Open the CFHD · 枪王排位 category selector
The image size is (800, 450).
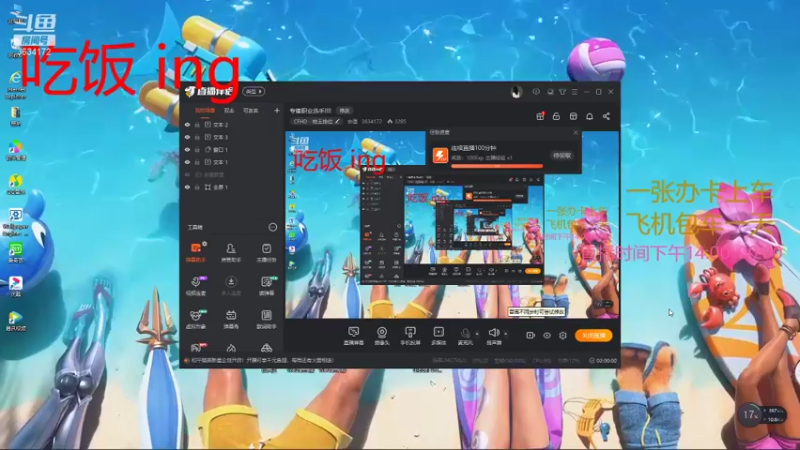(317, 121)
